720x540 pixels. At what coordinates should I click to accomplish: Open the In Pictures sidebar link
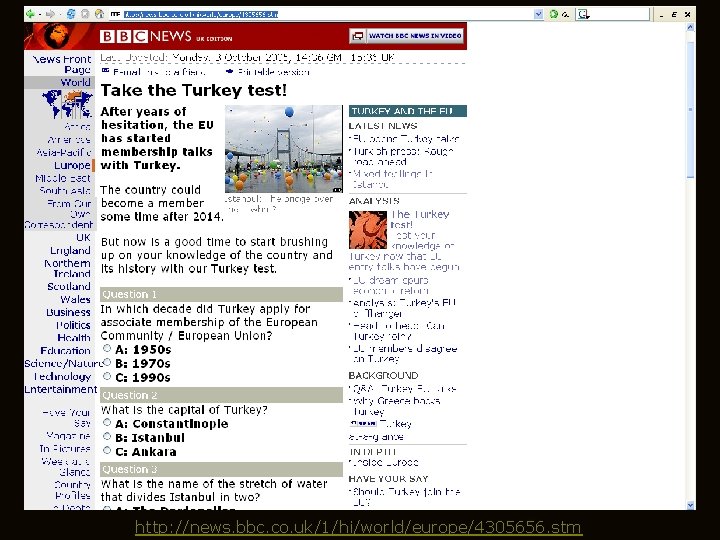65,448
